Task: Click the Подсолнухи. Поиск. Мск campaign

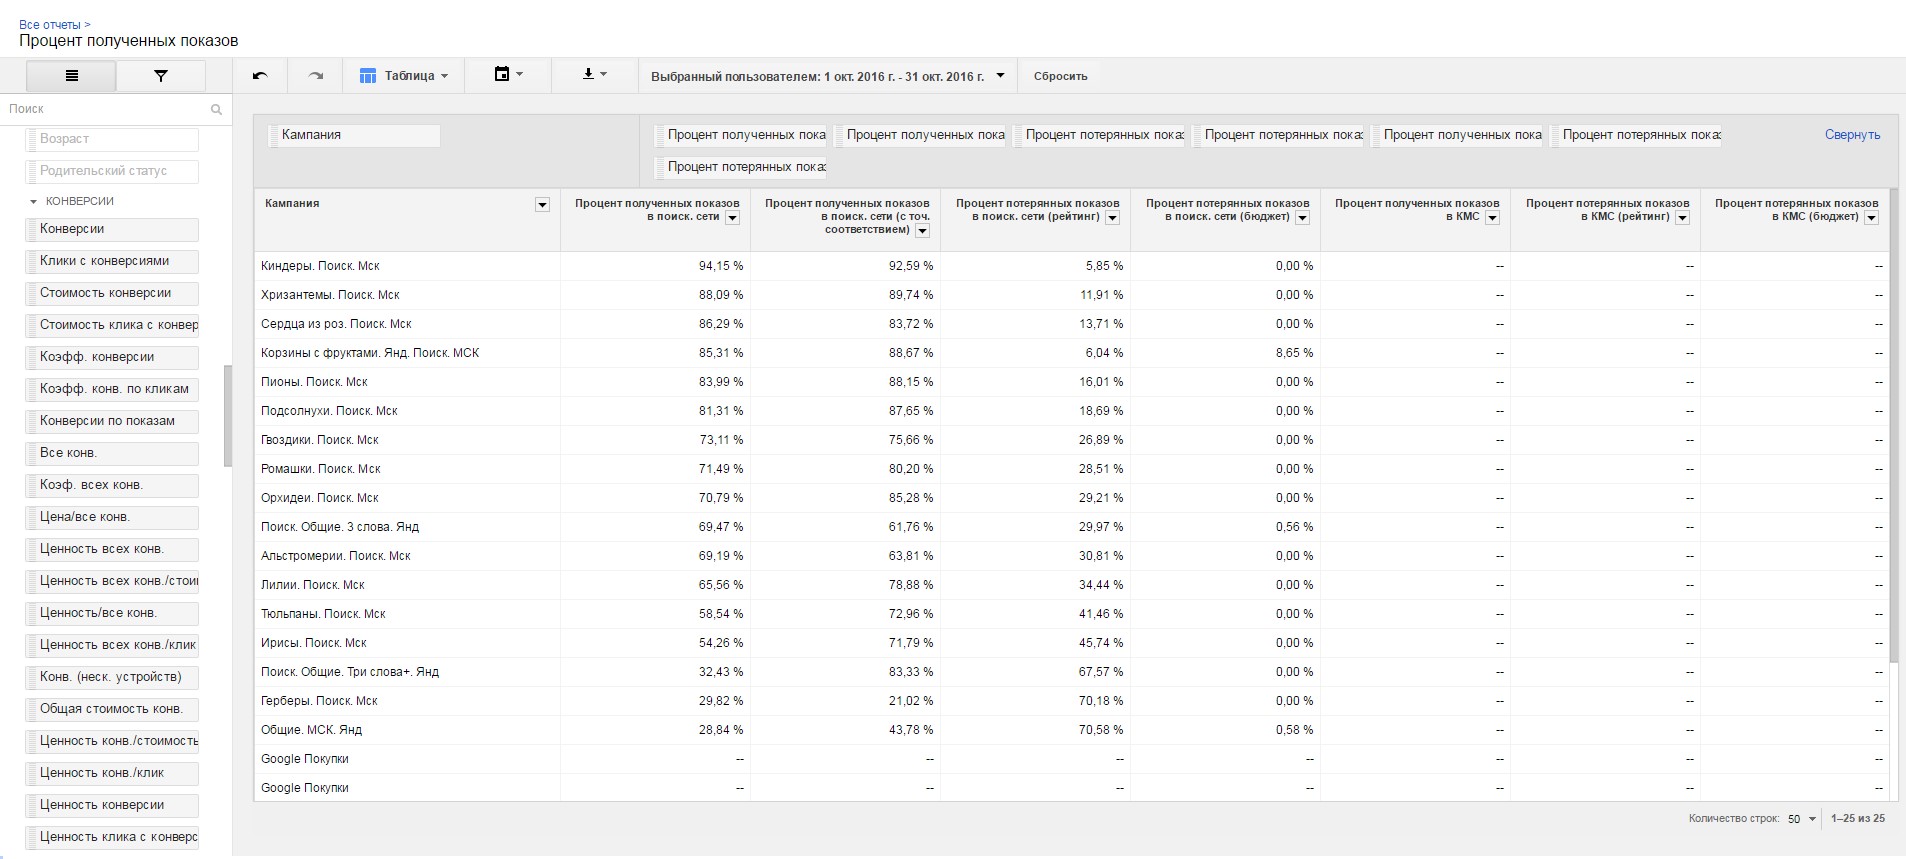Action: (329, 411)
